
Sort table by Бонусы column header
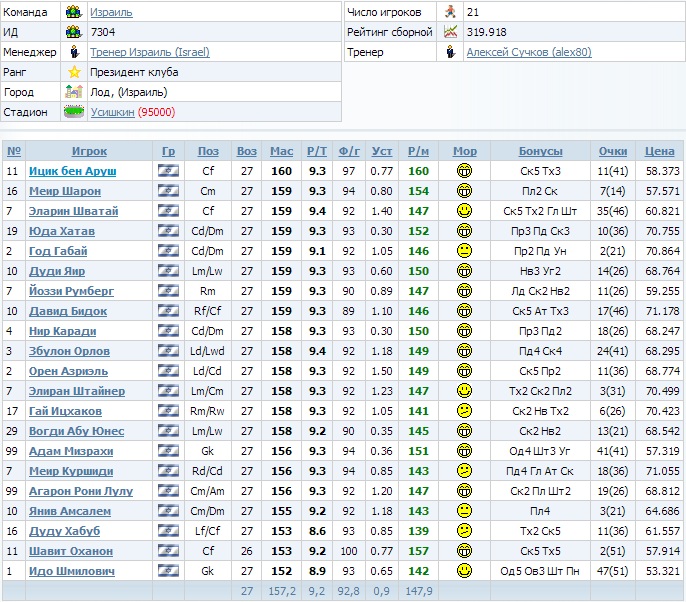tap(540, 151)
